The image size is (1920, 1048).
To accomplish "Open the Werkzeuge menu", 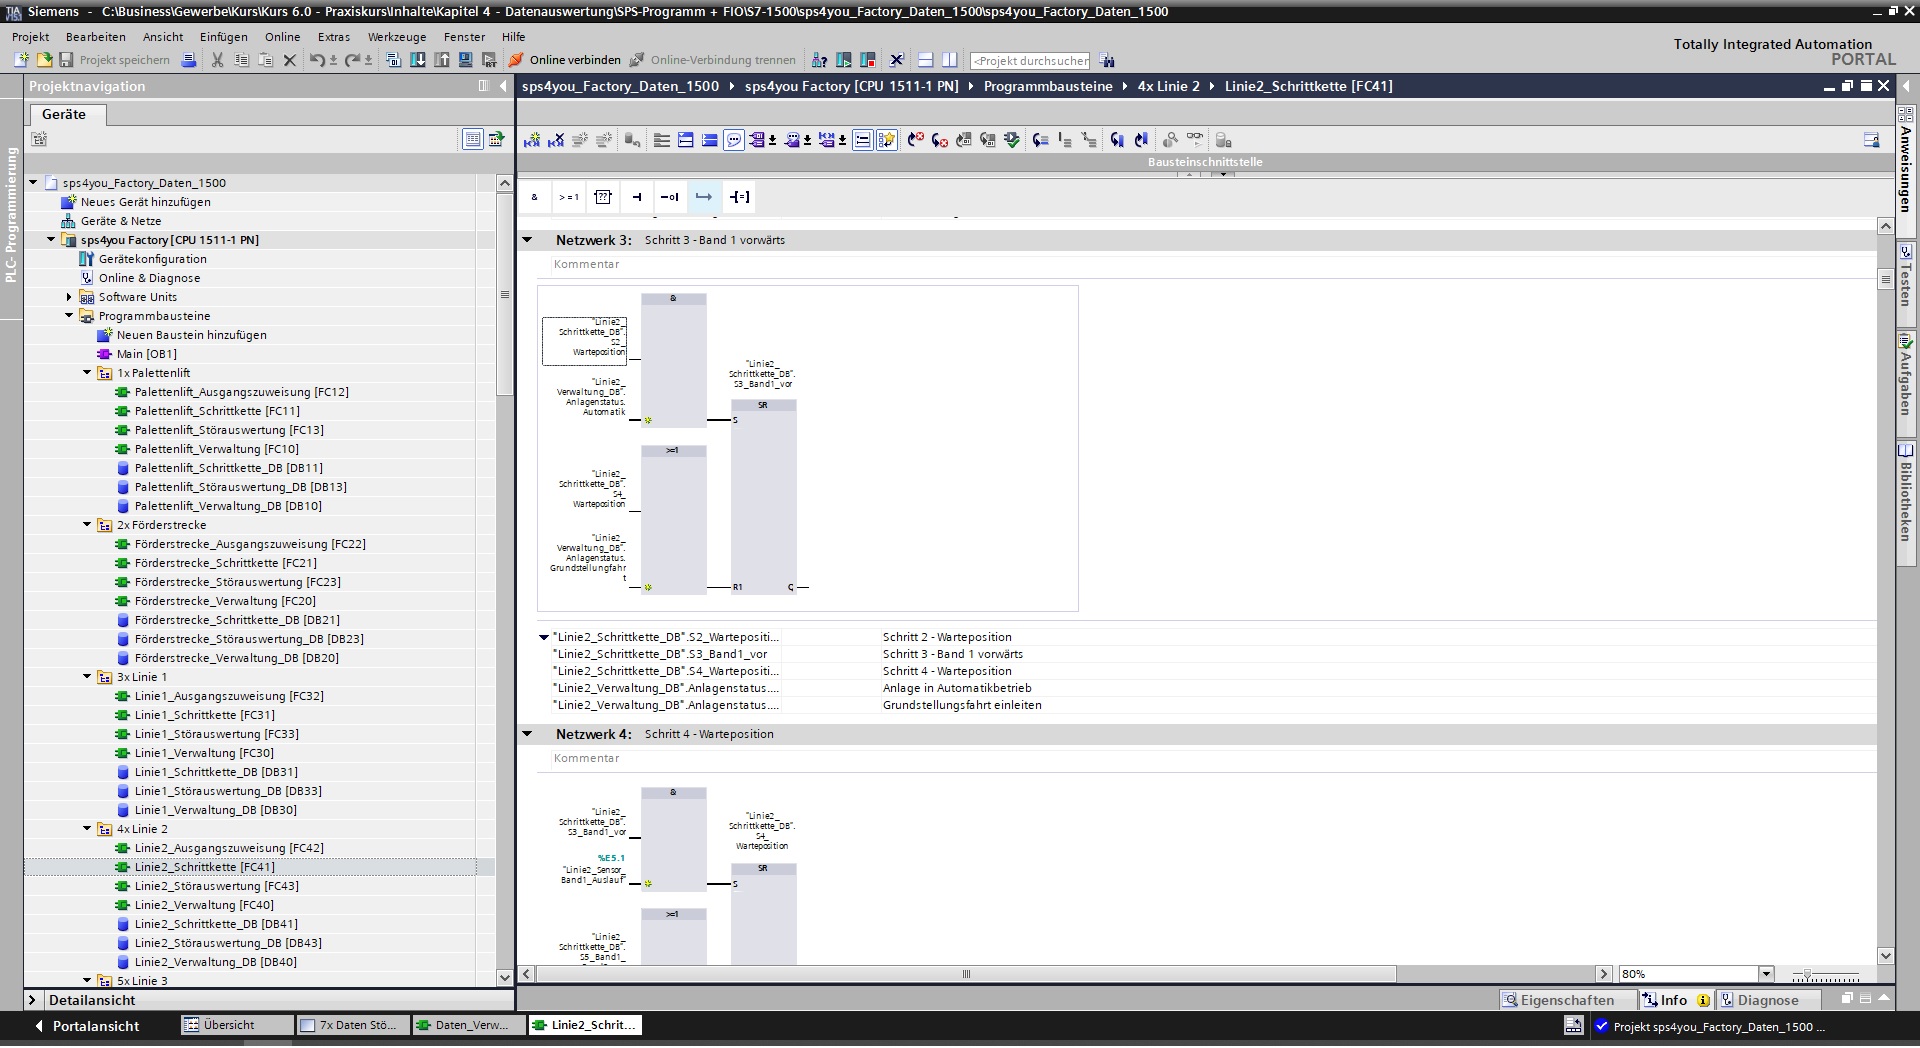I will pyautogui.click(x=397, y=37).
